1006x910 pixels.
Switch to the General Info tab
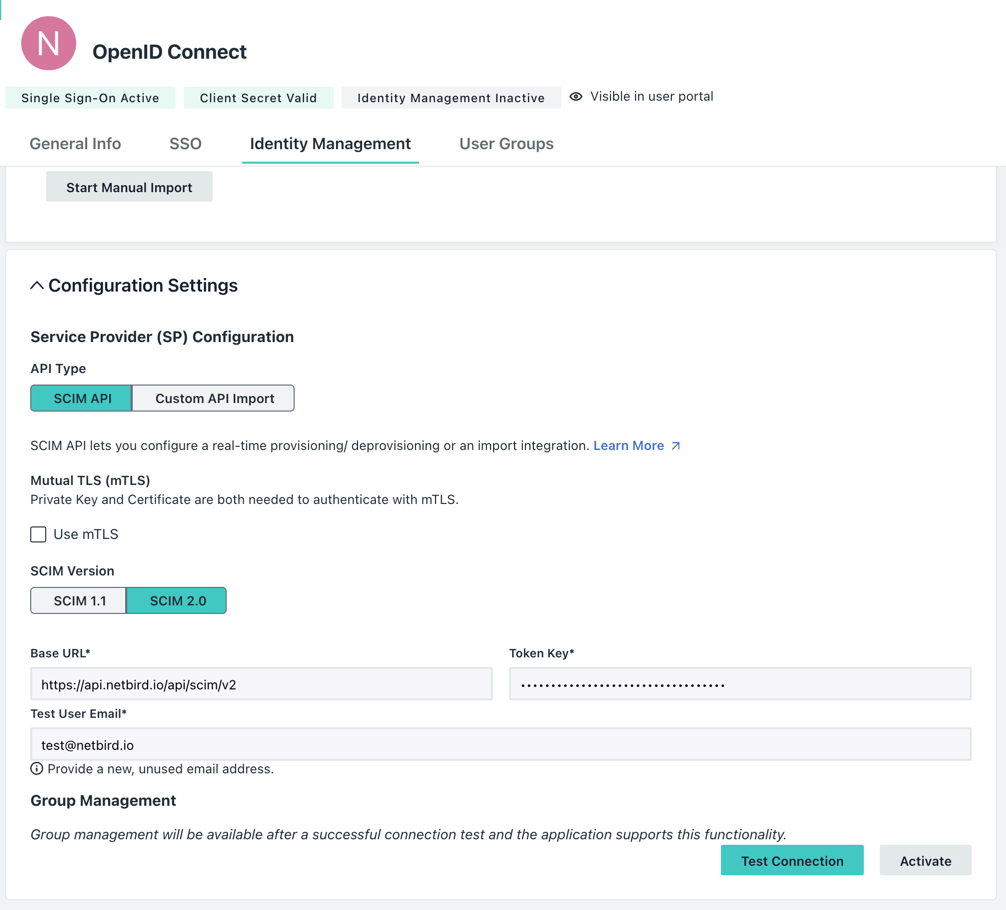point(75,143)
